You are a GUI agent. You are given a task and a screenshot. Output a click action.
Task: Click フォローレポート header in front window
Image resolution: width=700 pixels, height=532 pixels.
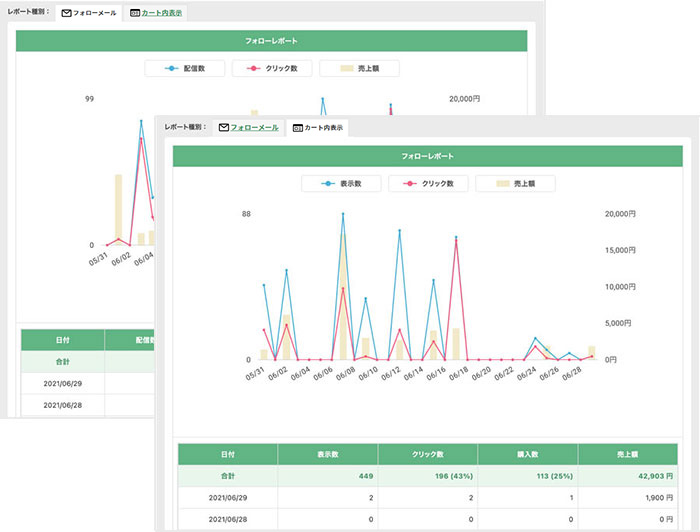click(x=428, y=156)
